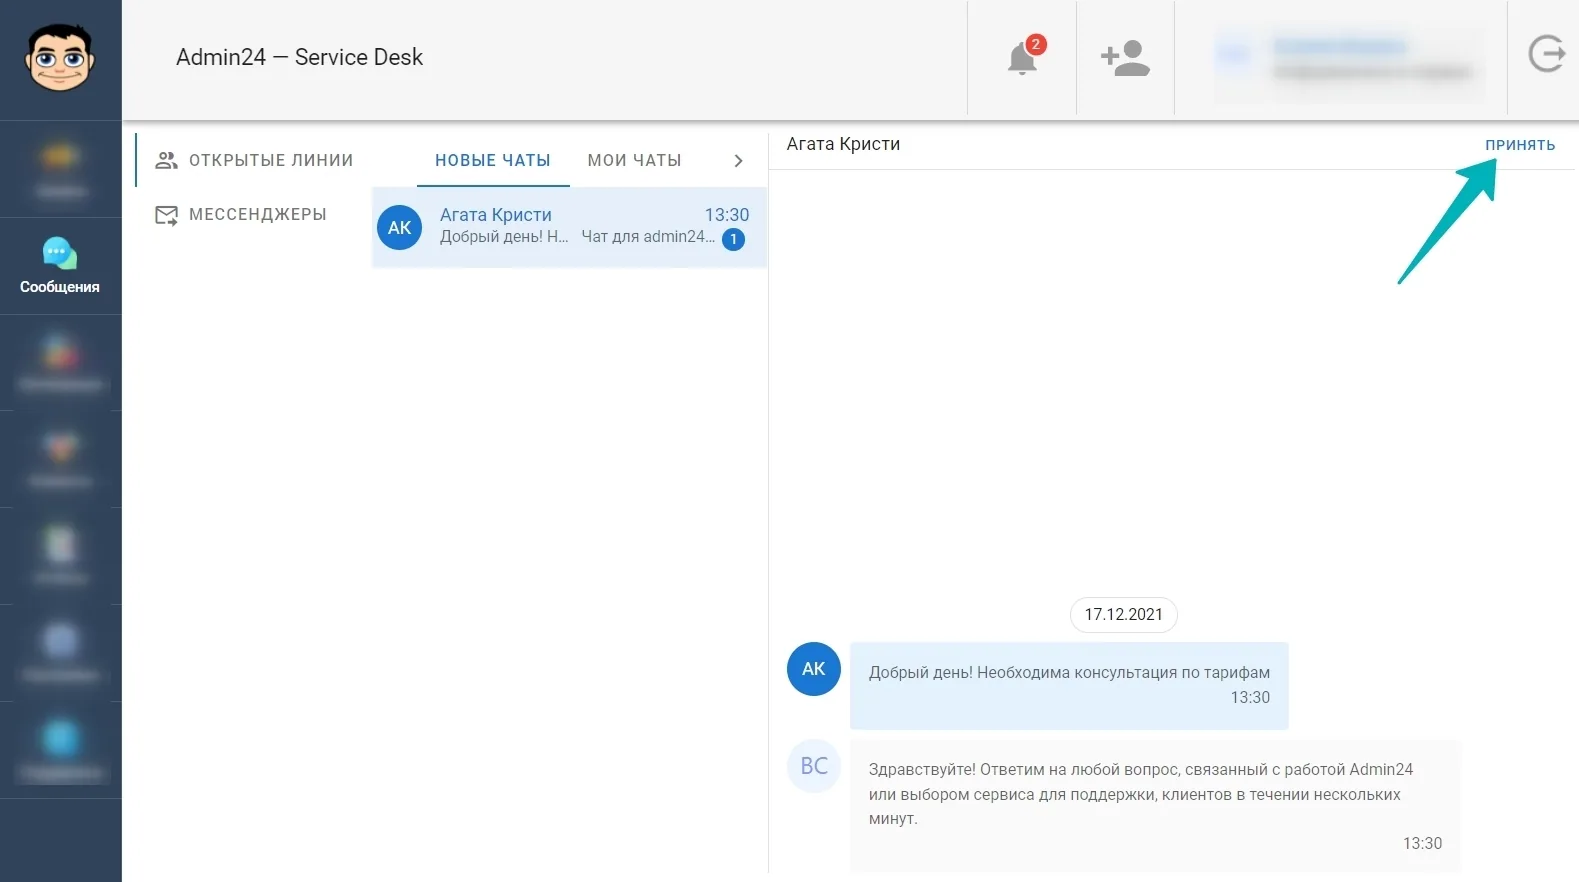The height and width of the screenshot is (882, 1579).
Task: Click the first blurred sidebar icon
Action: click(x=60, y=169)
